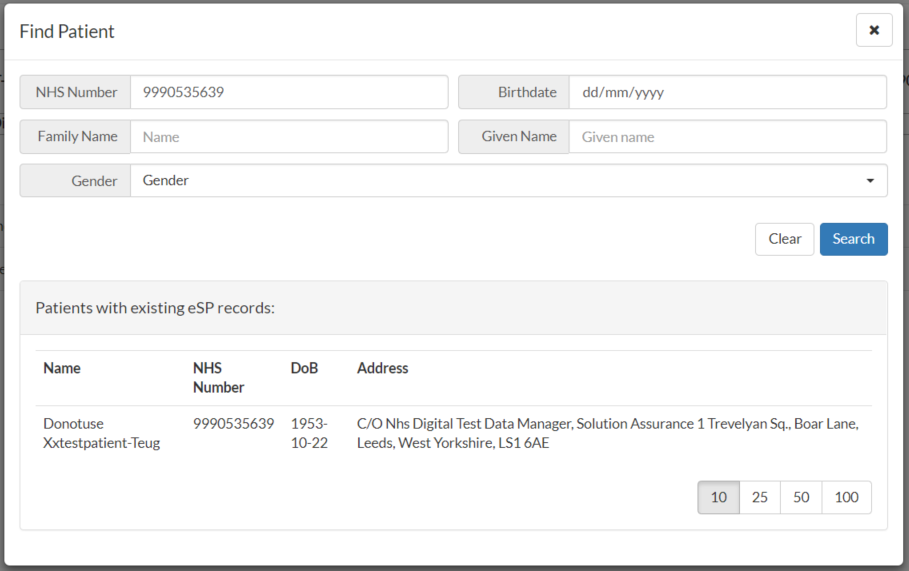Click the Given Name text field
909x571 pixels.
tap(728, 137)
